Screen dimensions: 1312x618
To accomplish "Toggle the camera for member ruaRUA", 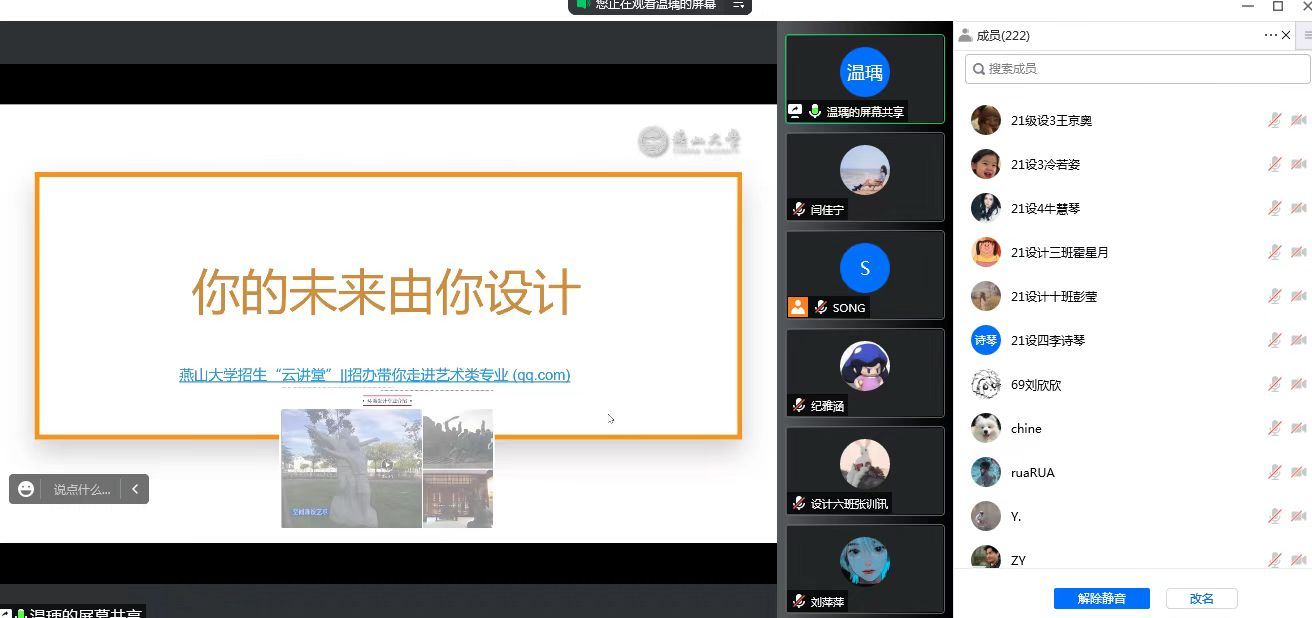I will coord(1298,472).
